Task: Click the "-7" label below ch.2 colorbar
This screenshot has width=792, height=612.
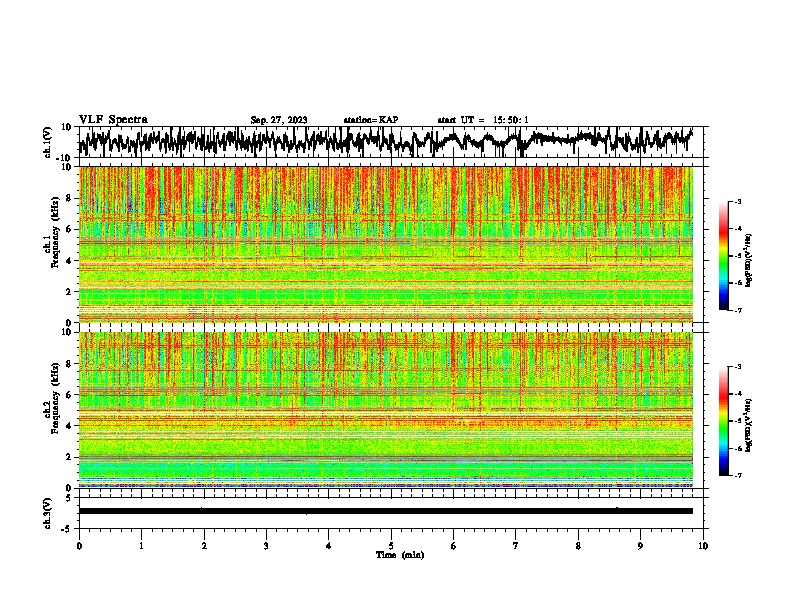Action: (737, 475)
